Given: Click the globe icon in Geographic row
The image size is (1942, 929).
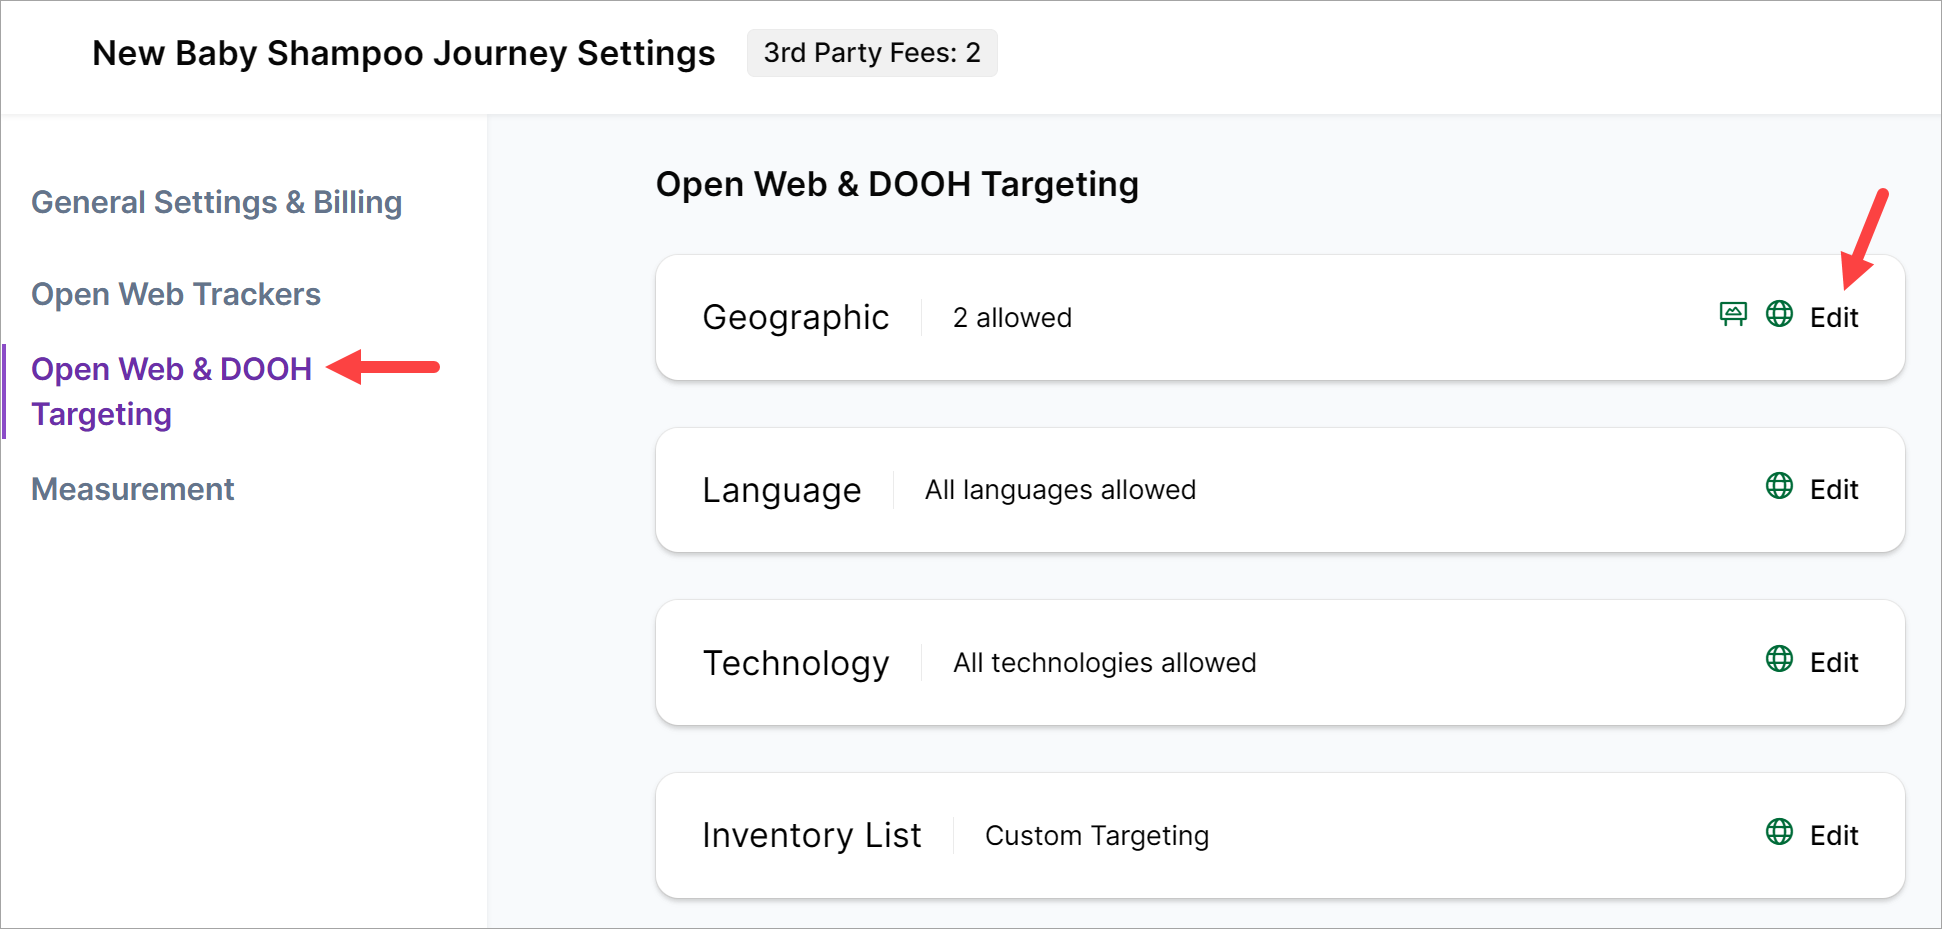Looking at the screenshot, I should pyautogui.click(x=1779, y=314).
